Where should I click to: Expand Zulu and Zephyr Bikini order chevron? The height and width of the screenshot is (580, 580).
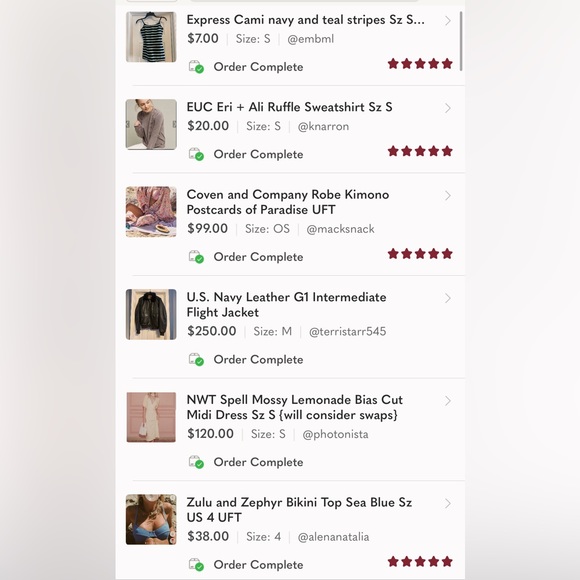click(x=448, y=503)
